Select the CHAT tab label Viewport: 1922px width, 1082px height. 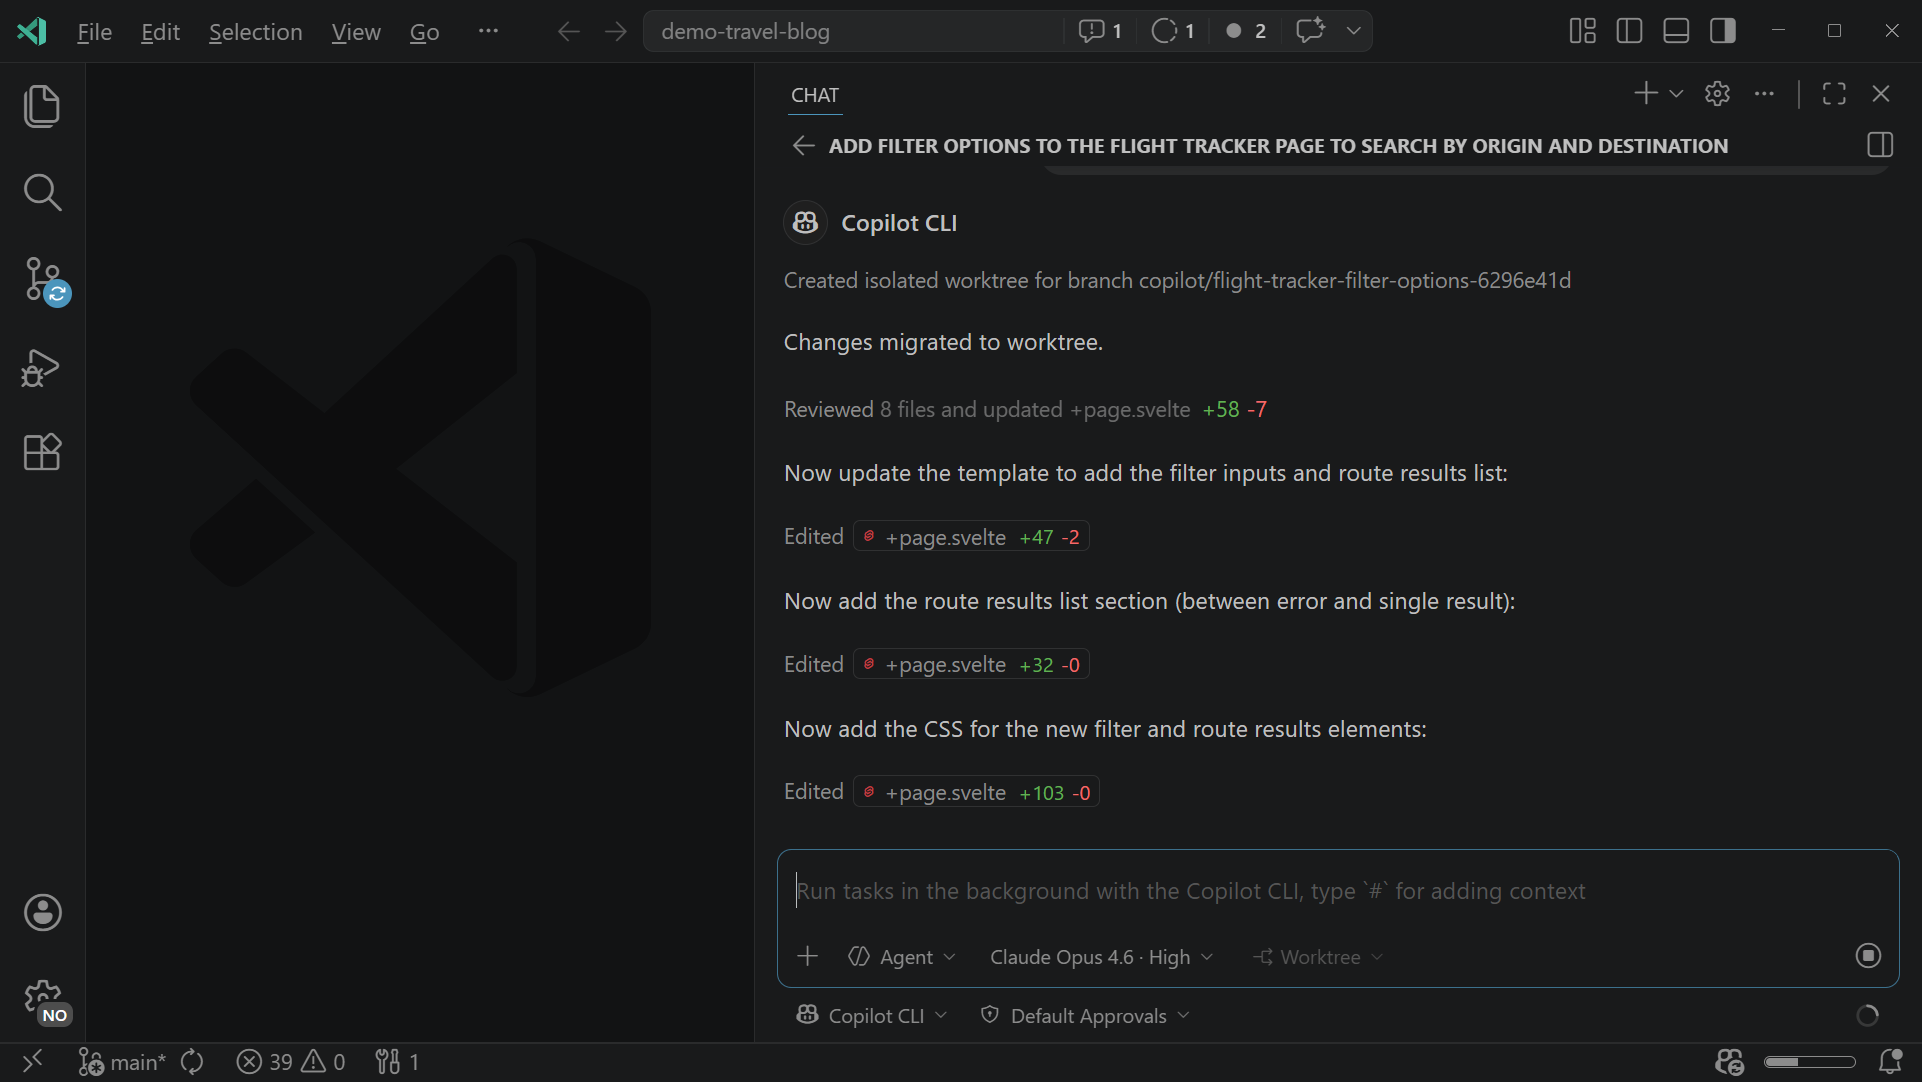(814, 94)
